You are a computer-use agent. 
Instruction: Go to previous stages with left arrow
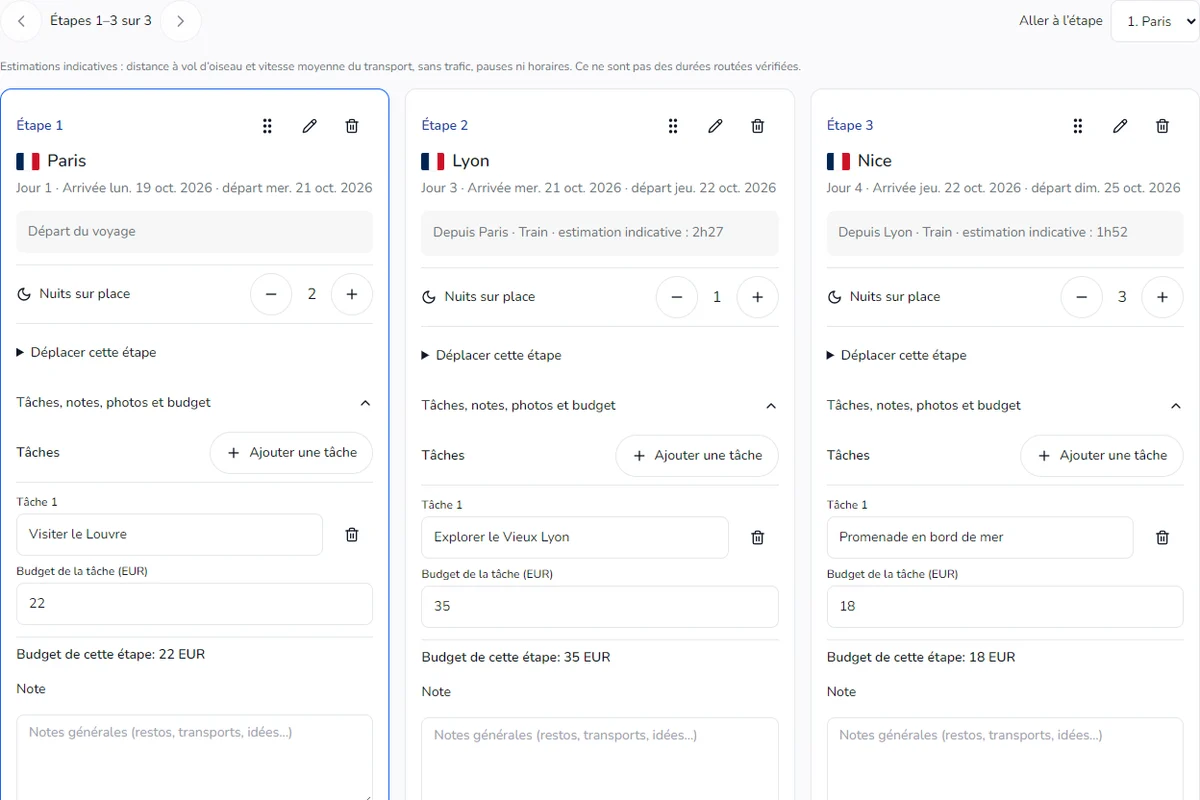[x=21, y=21]
